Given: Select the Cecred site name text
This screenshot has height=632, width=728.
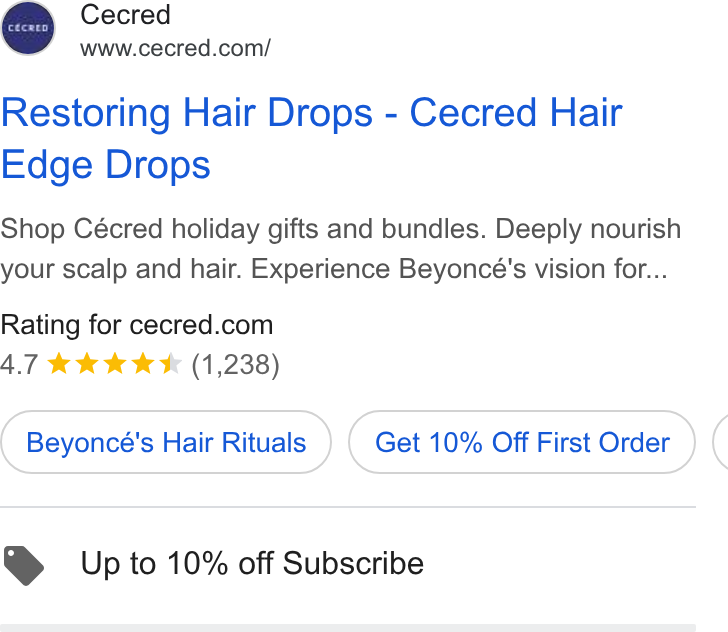Looking at the screenshot, I should coord(125,15).
